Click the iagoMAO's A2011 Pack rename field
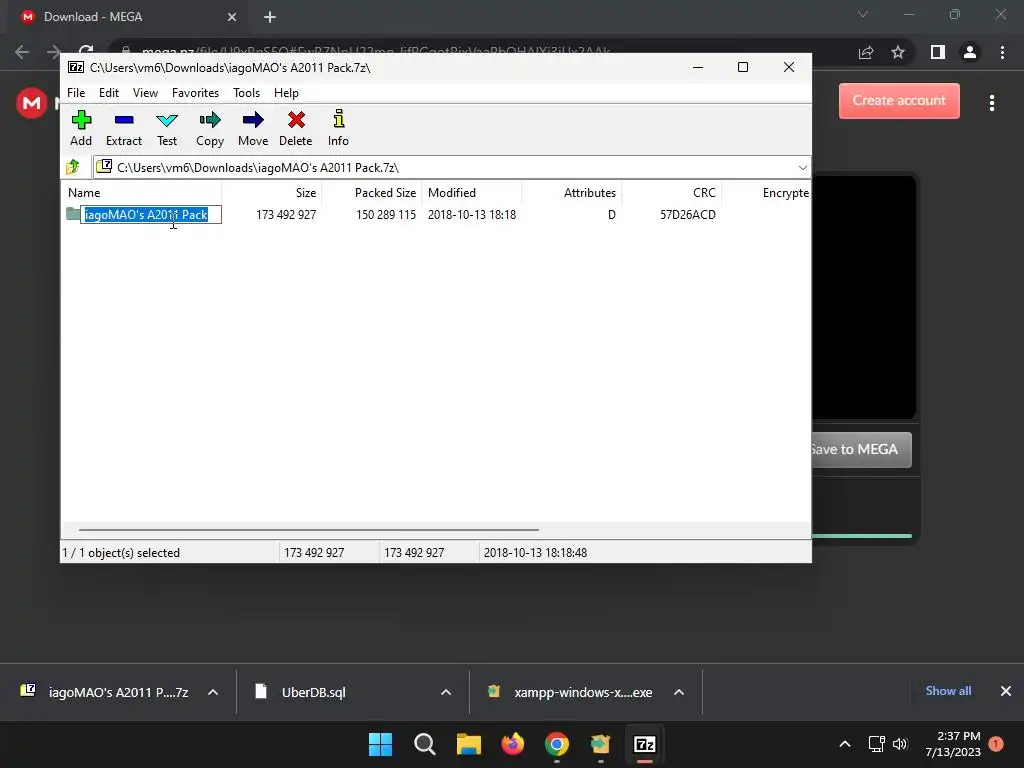 coord(151,215)
